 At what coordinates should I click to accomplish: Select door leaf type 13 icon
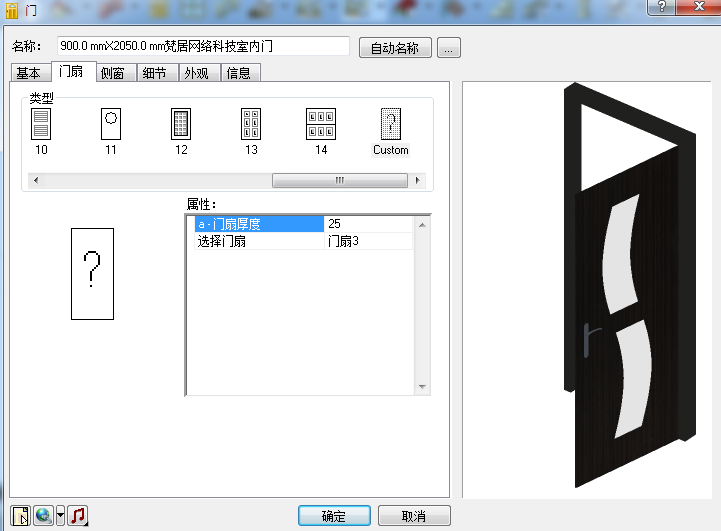pyautogui.click(x=251, y=124)
